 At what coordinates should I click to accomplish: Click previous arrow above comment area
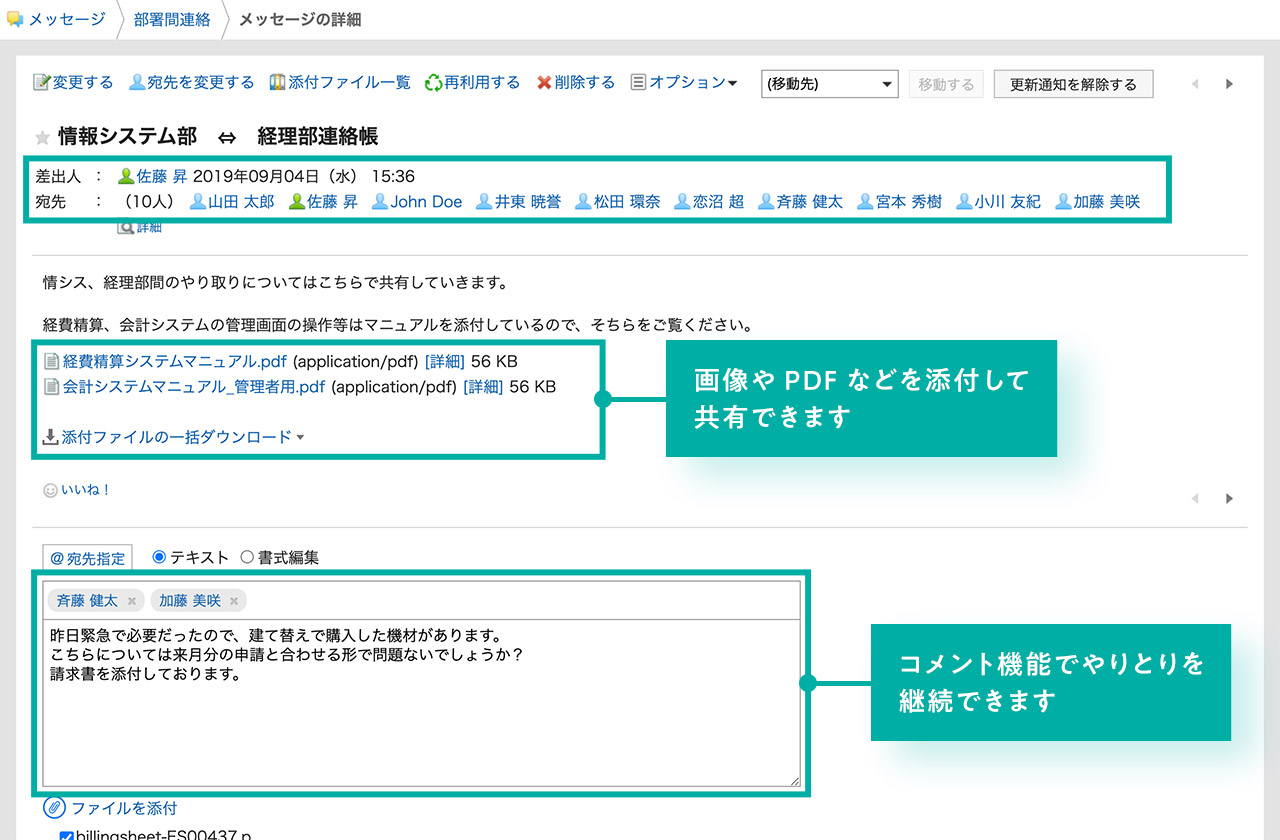(1195, 498)
